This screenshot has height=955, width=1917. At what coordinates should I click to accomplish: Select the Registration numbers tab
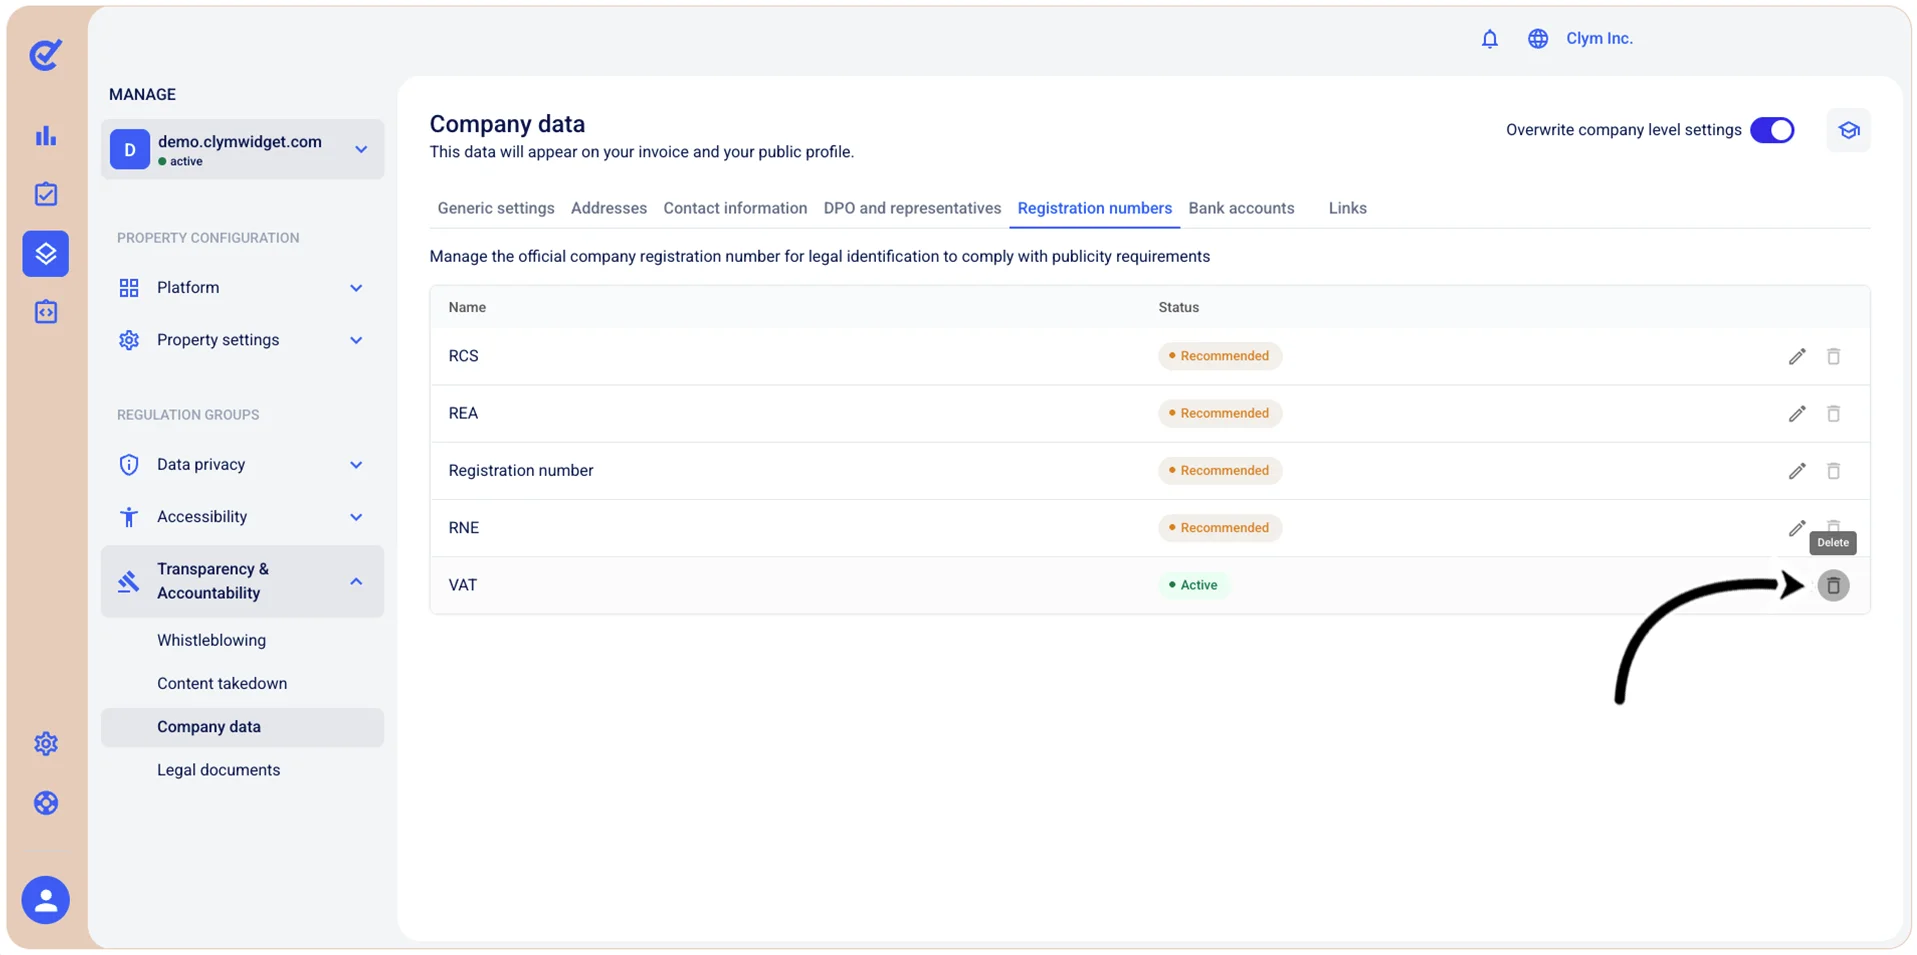pos(1094,208)
